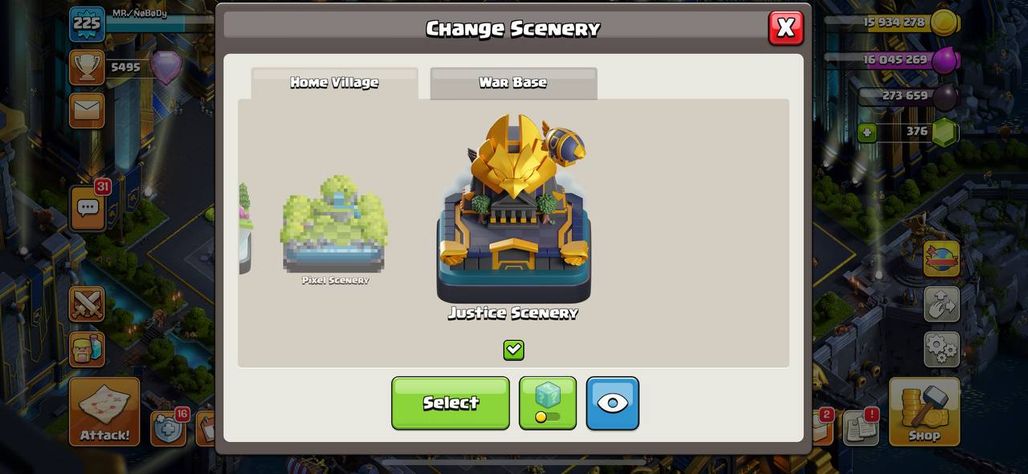Open the crossed swords war icon
The height and width of the screenshot is (474, 1028).
(87, 304)
